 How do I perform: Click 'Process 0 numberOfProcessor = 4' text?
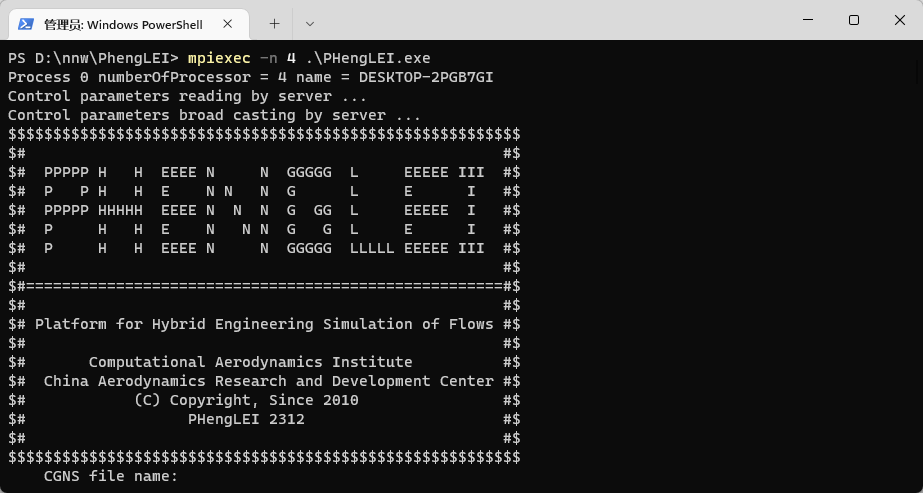(x=147, y=77)
